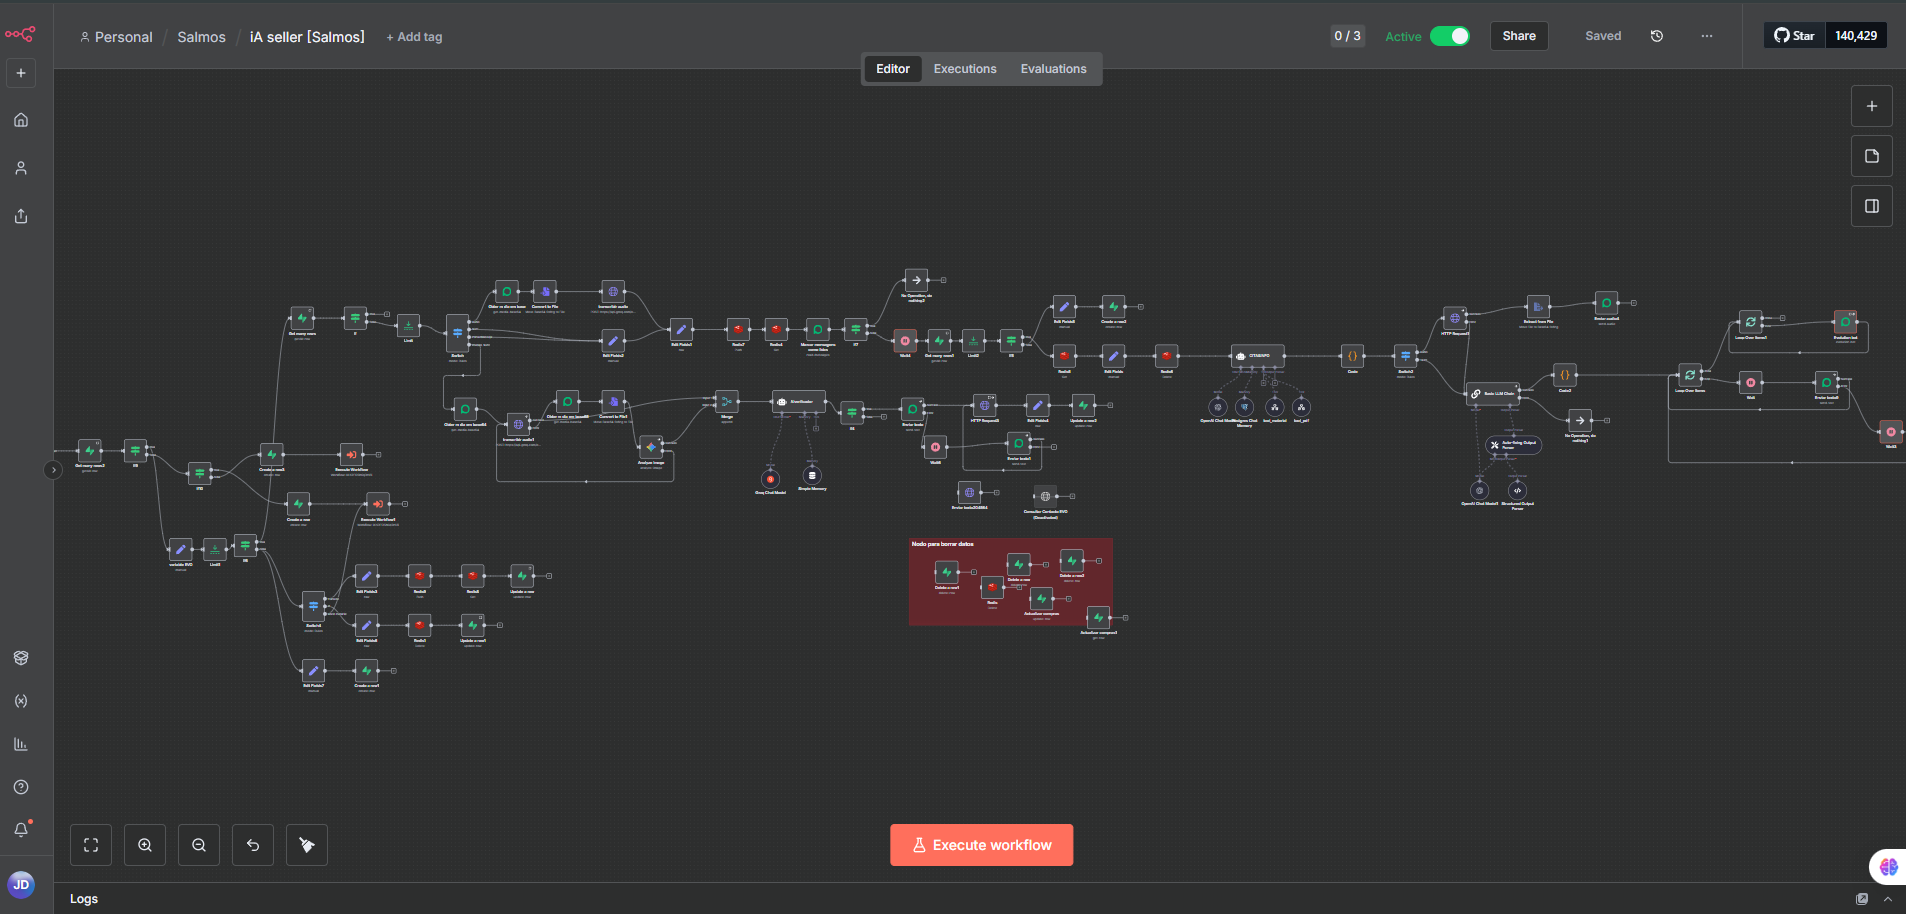Image resolution: width=1906 pixels, height=914 pixels.
Task: Toggle the right side panel view button
Action: (1871, 206)
